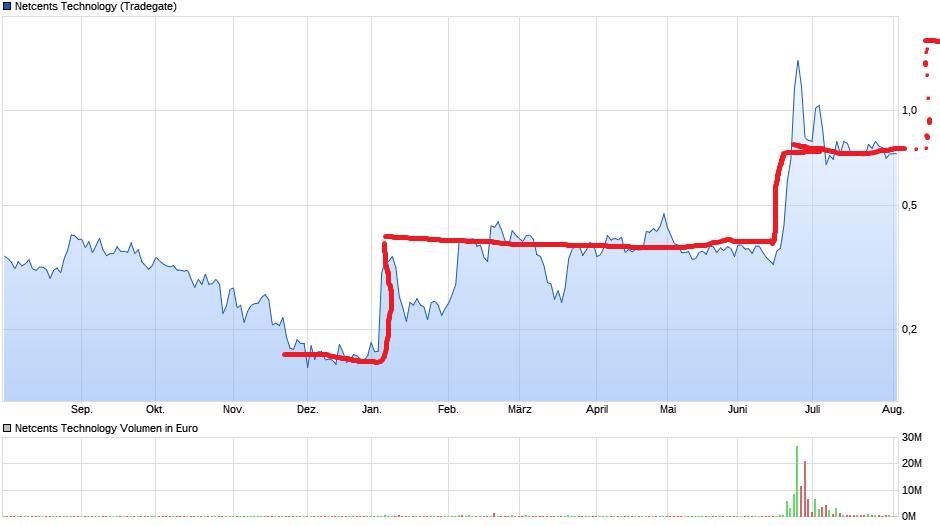Click the 30M volume axis label
Screen dimensions: 940x526
click(912, 438)
